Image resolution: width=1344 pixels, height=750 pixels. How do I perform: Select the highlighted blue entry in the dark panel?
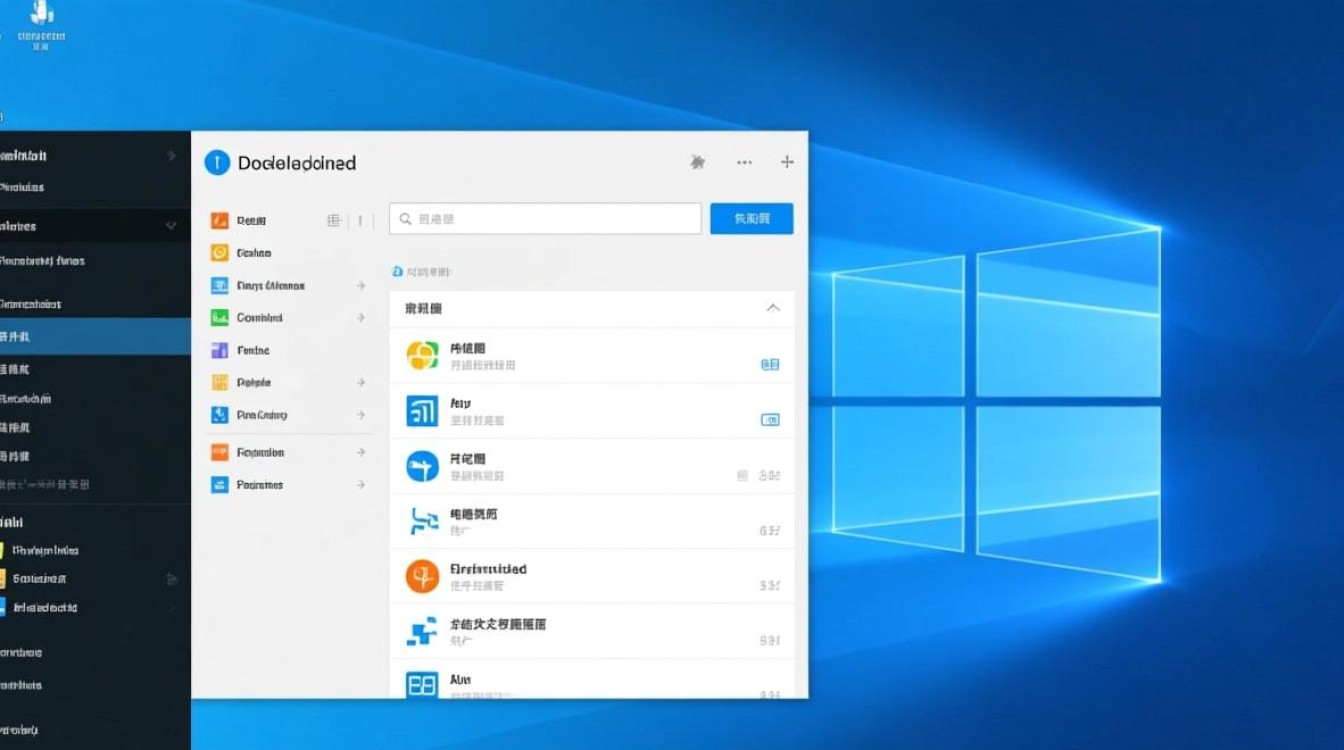point(90,337)
